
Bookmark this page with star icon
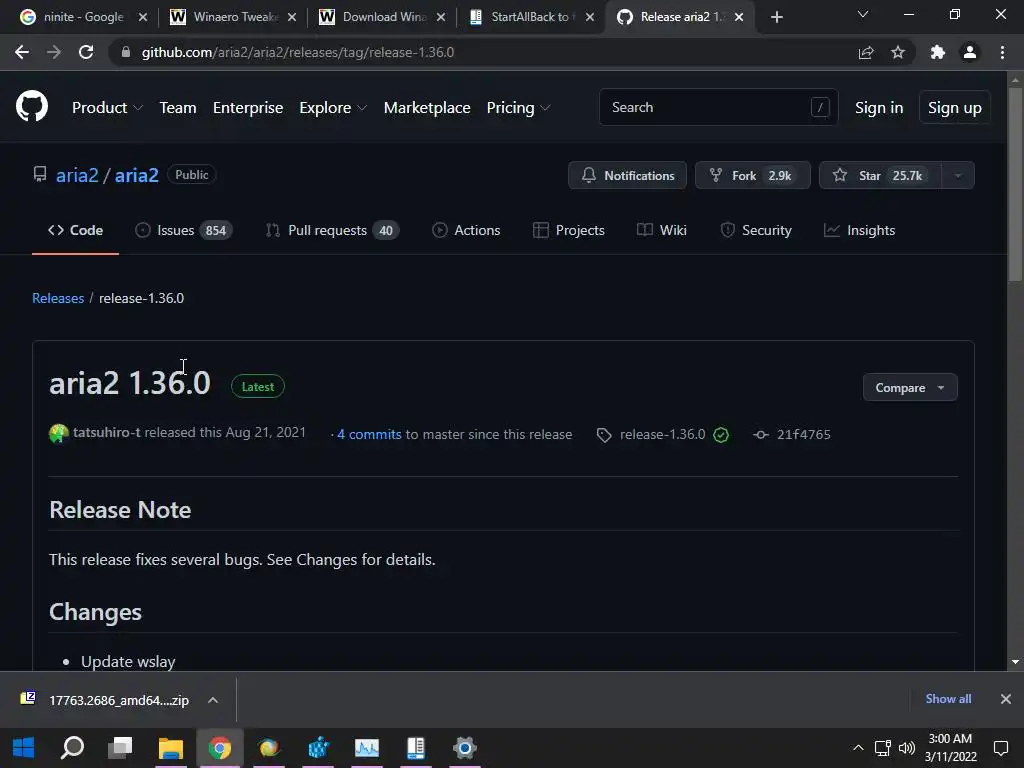tap(898, 52)
